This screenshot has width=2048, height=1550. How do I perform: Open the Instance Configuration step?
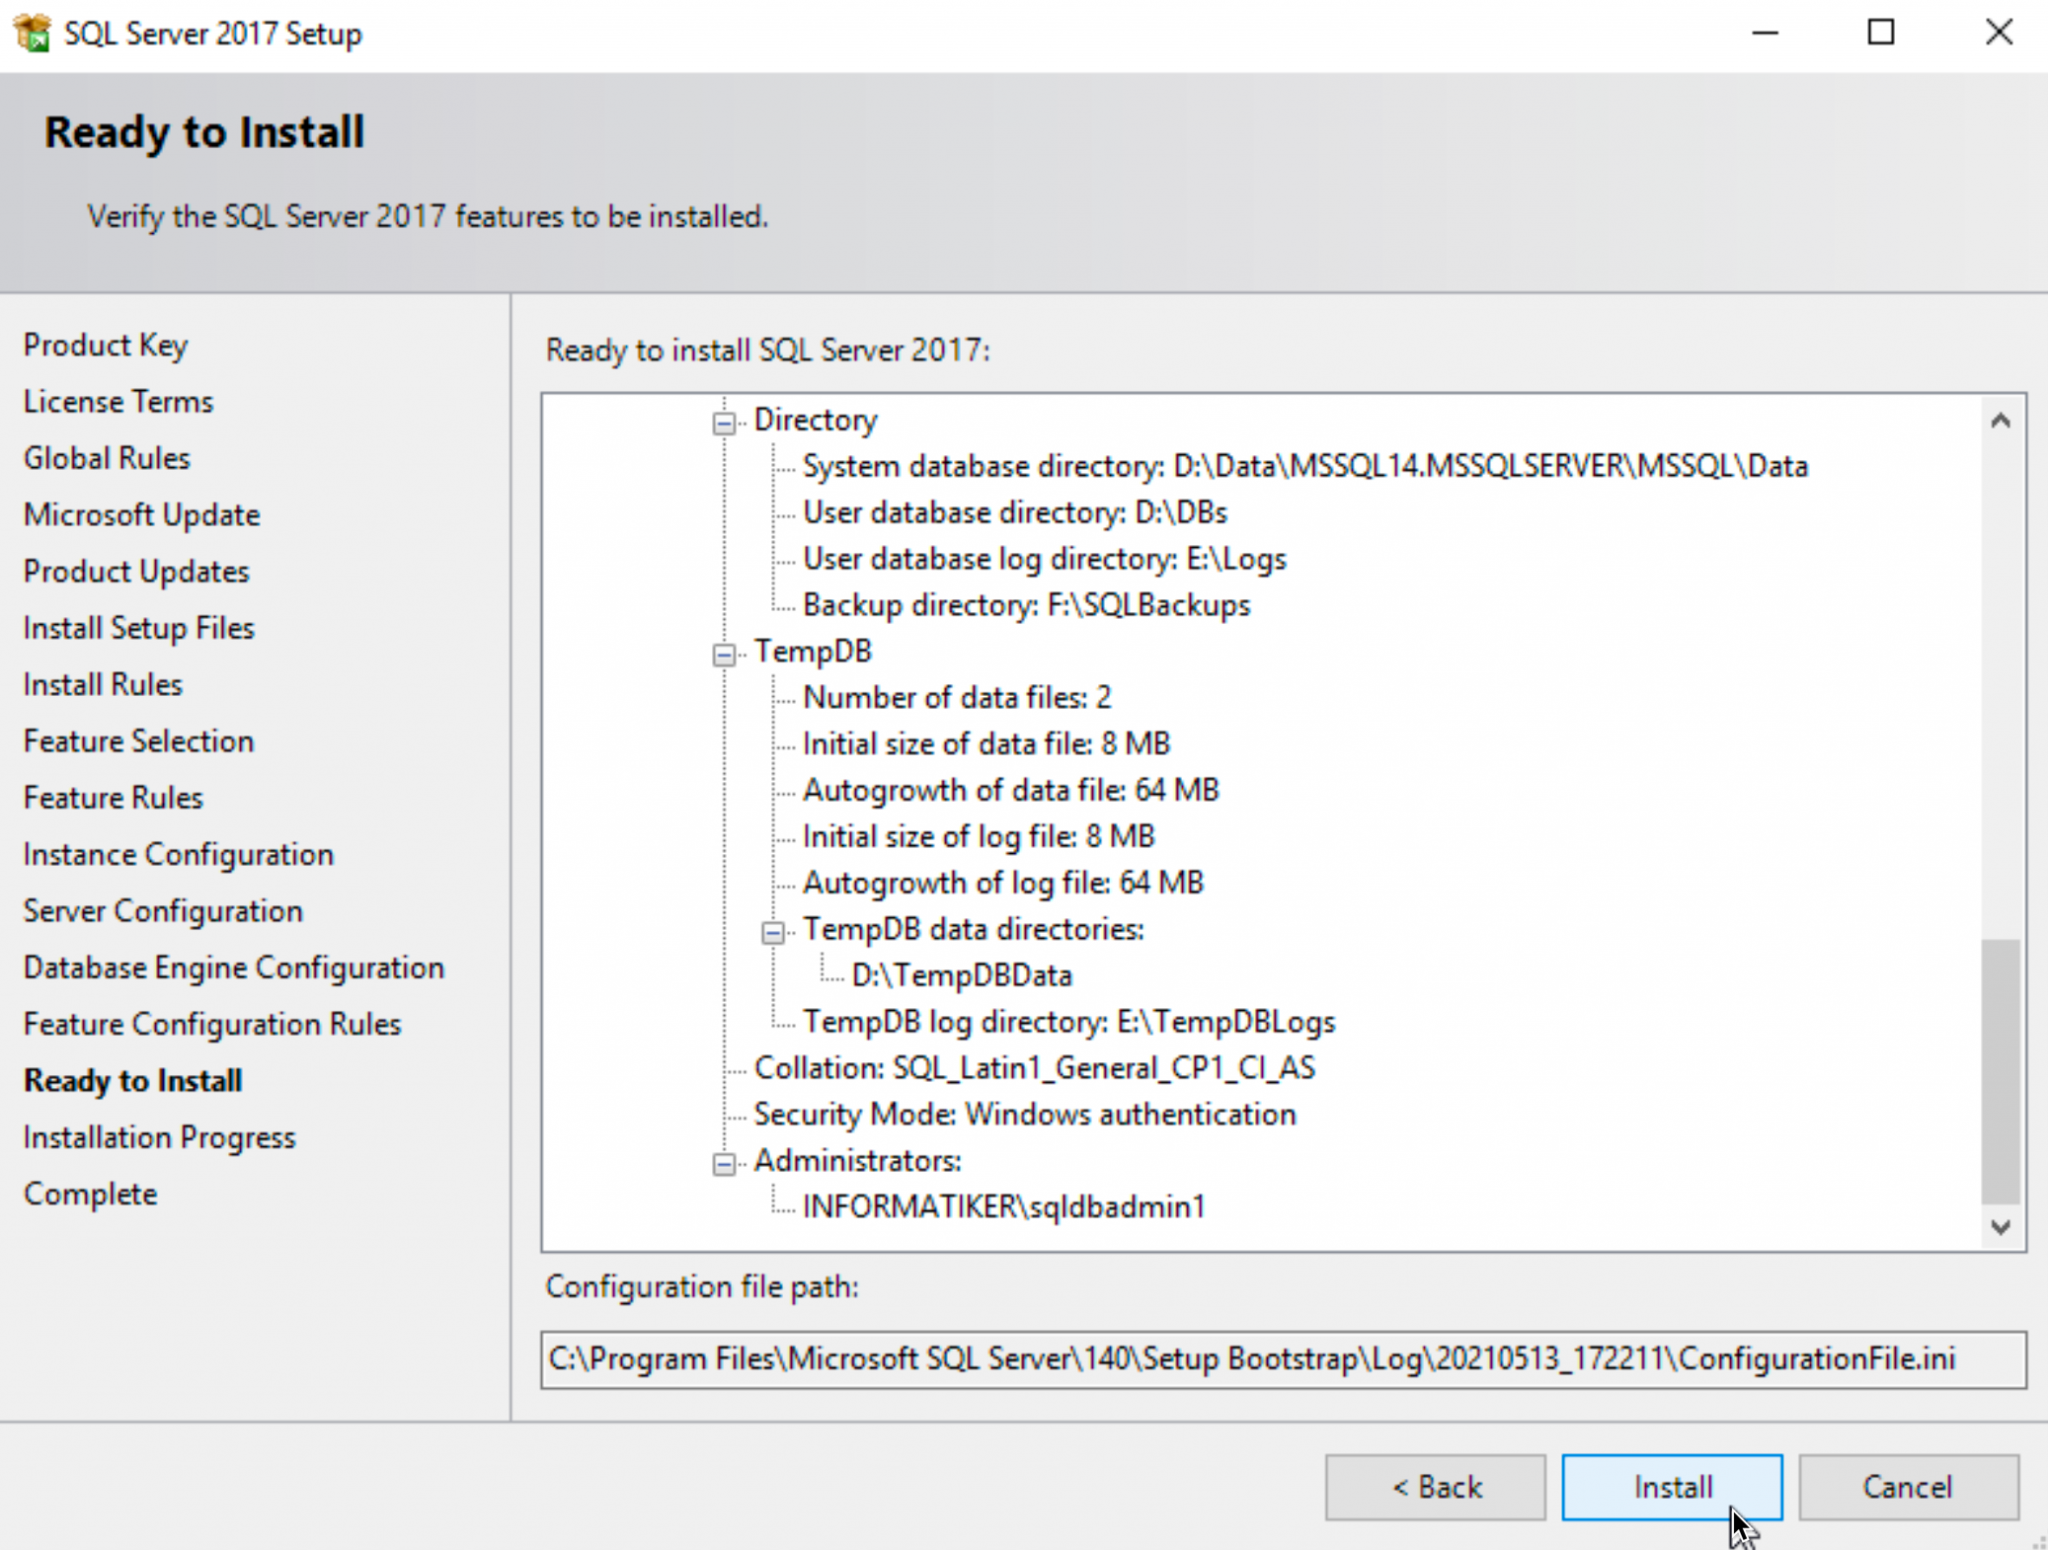(177, 854)
